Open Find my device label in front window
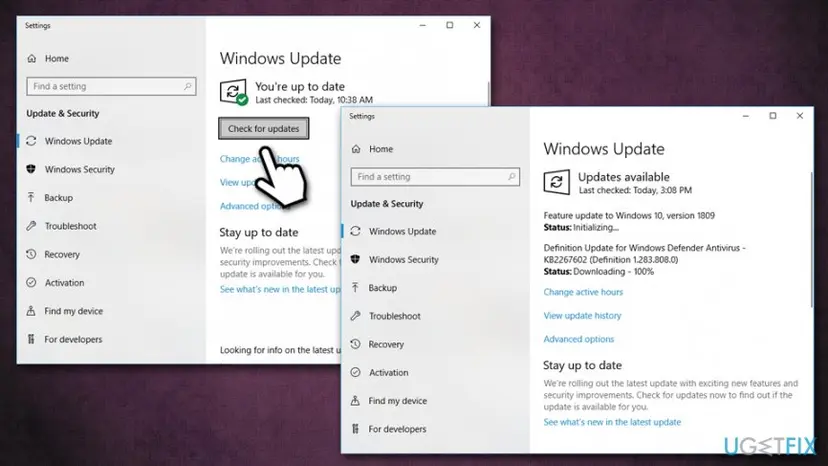828x466 pixels. [398, 400]
